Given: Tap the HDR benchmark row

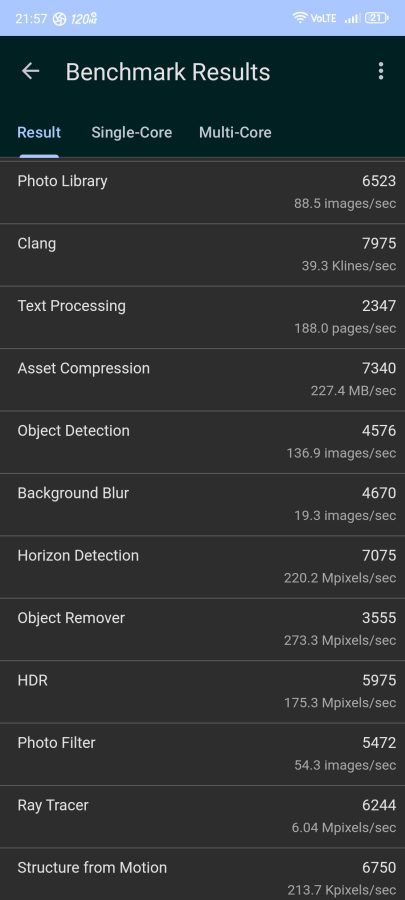Looking at the screenshot, I should coord(202,692).
